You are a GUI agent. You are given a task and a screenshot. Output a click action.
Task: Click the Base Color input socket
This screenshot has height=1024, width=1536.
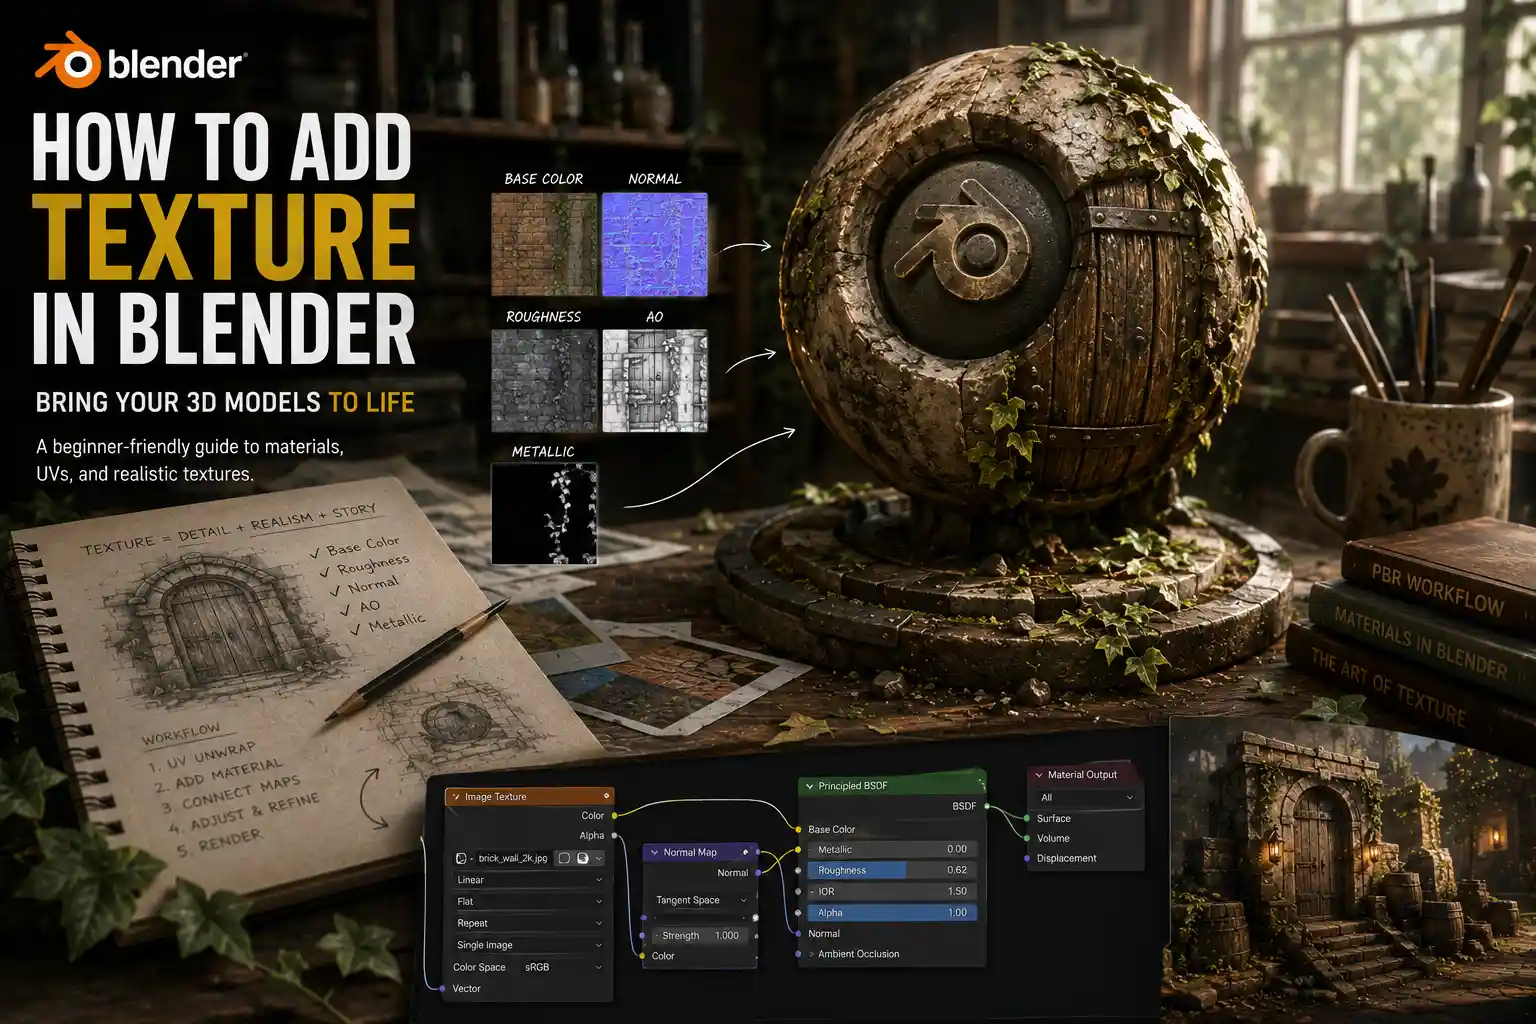coord(798,829)
